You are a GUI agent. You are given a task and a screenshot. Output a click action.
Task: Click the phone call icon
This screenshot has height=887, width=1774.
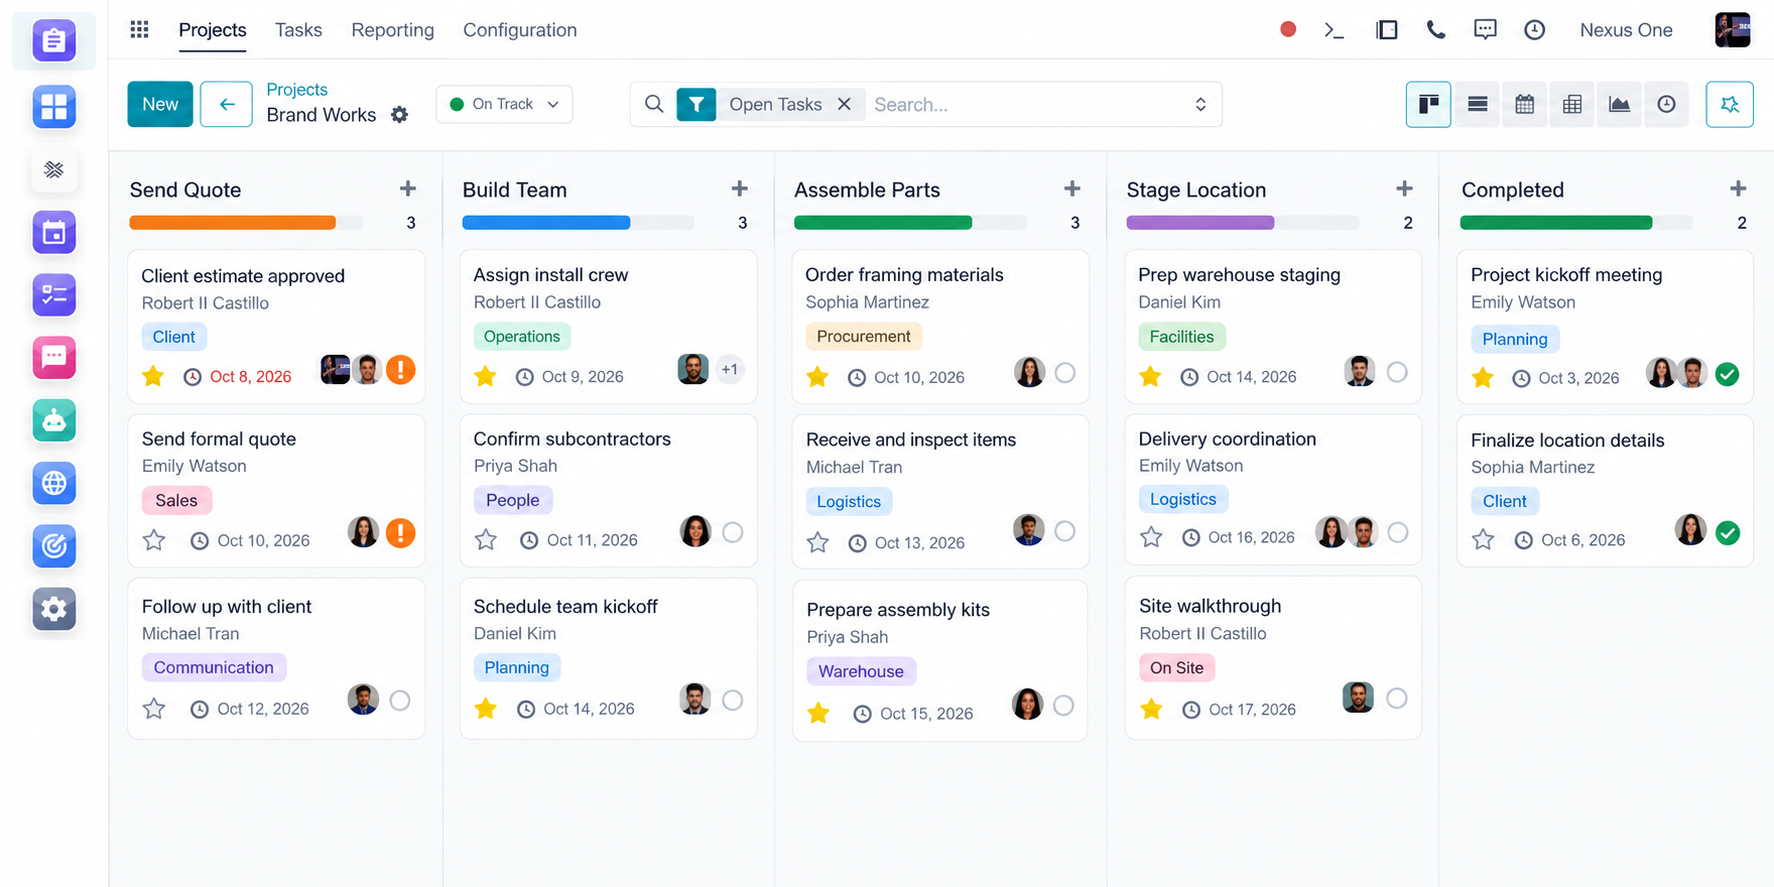[x=1436, y=30]
